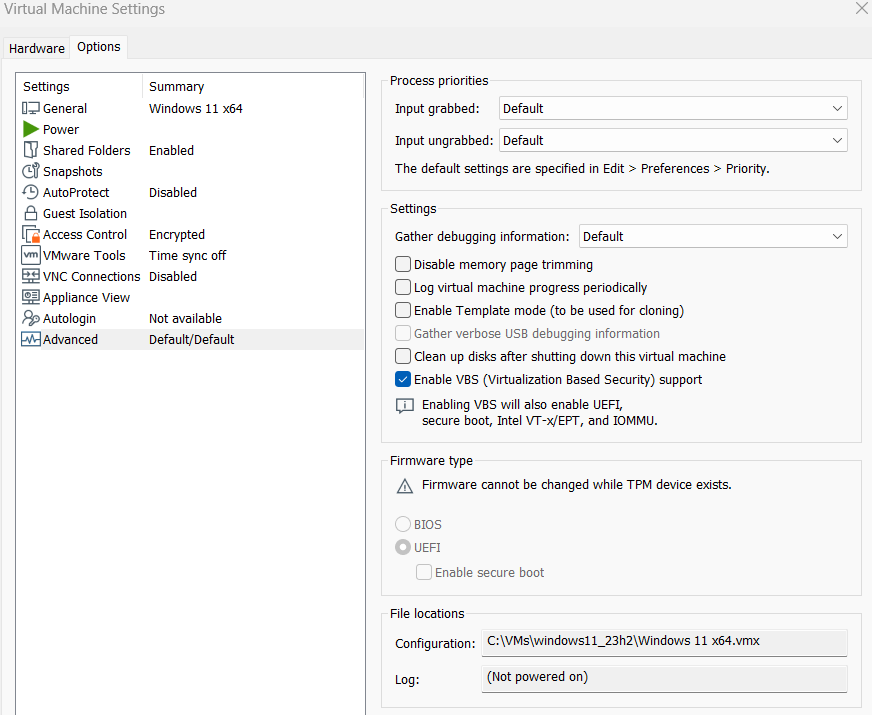Click the Configuration file path field
Image resolution: width=872 pixels, height=715 pixels.
pyautogui.click(x=664, y=642)
